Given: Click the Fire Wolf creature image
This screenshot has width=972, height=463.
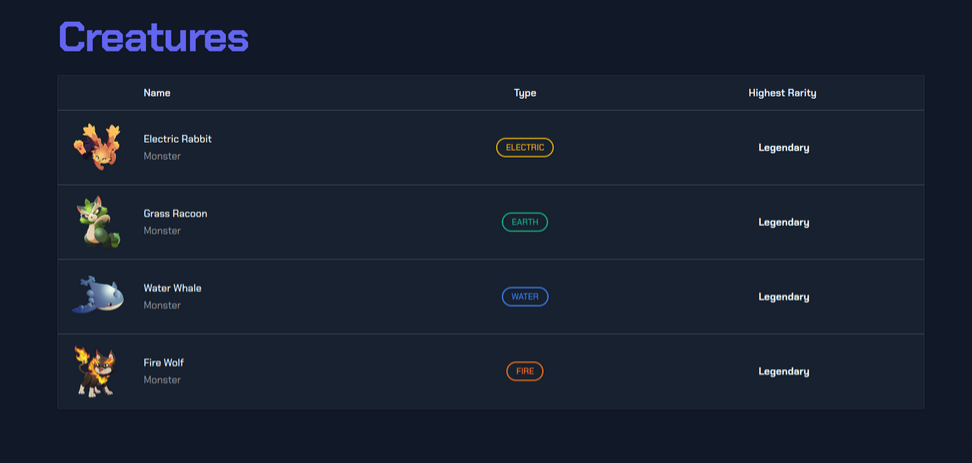Looking at the screenshot, I should 96,371.
